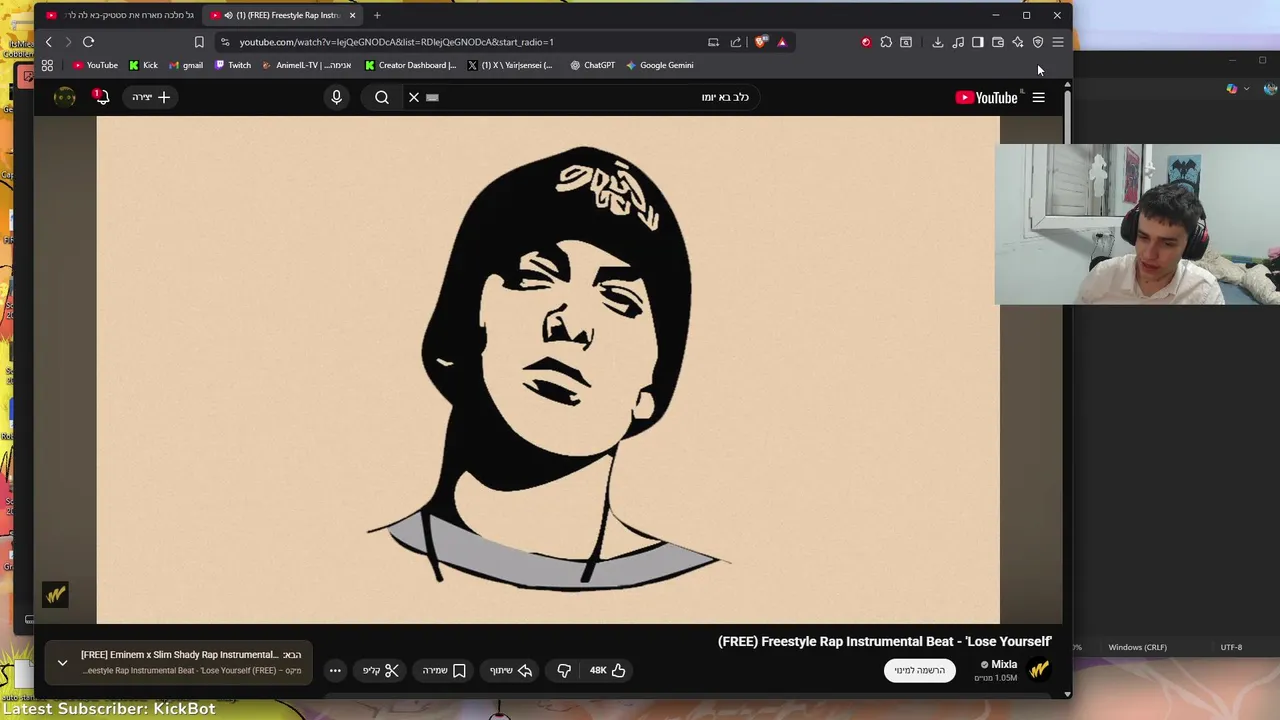1280x720 pixels.
Task: Open the on-screen keyboard icon in search box
Action: coord(433,97)
